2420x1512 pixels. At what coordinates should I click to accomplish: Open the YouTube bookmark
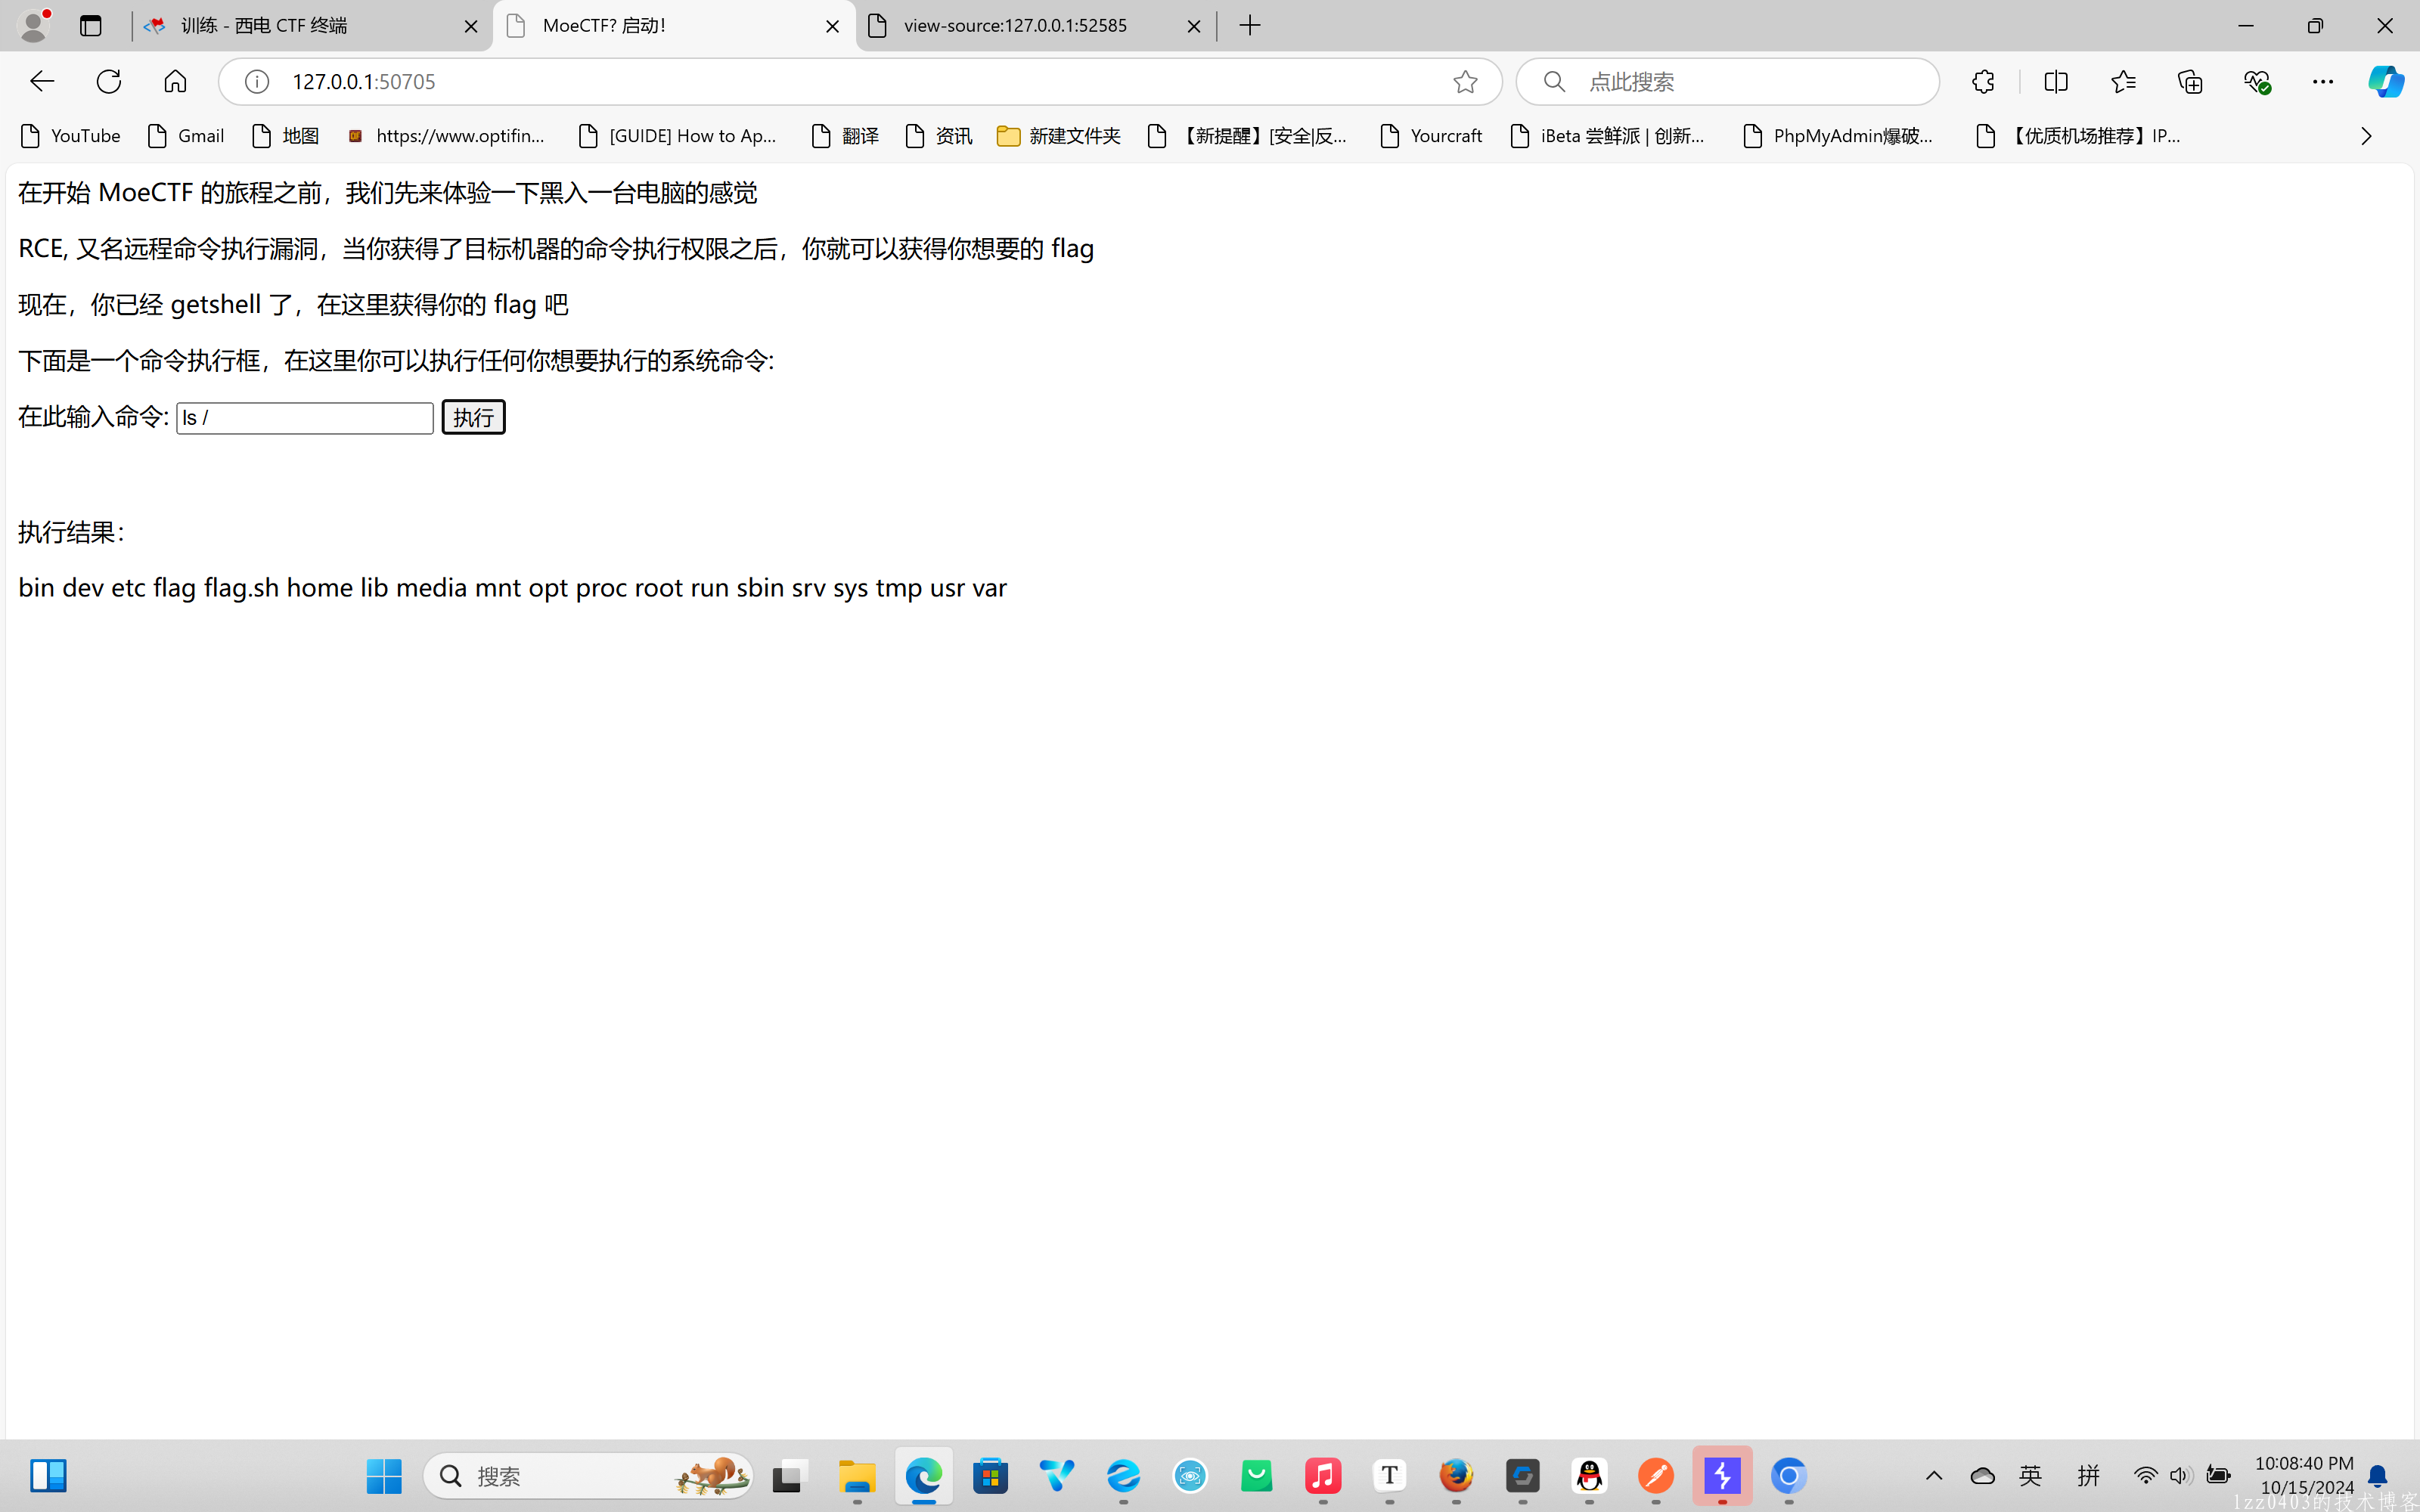(70, 135)
